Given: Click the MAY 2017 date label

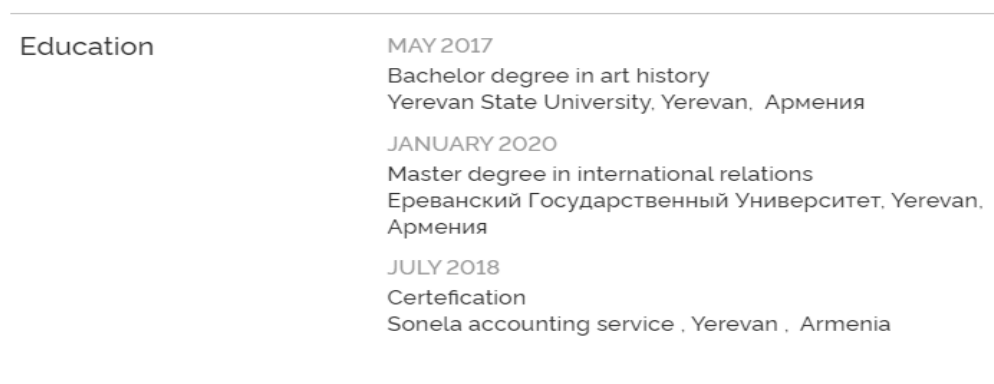Looking at the screenshot, I should click(x=440, y=46).
